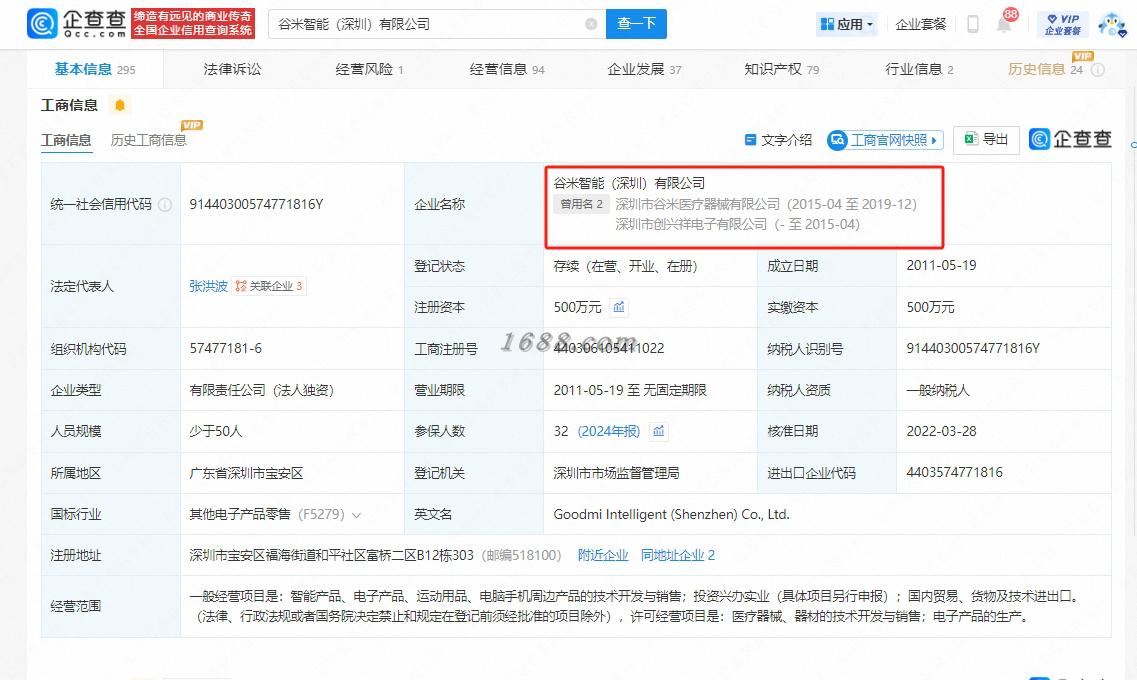Clear the search box with the X icon
This screenshot has height=680, width=1137.
[591, 24]
